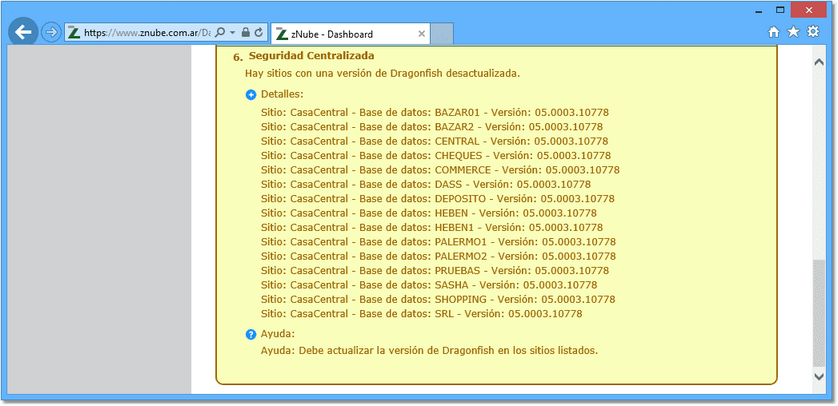Click the vertical scrollbar thumb
Viewport: 838px width, 406px height.
coord(818,312)
